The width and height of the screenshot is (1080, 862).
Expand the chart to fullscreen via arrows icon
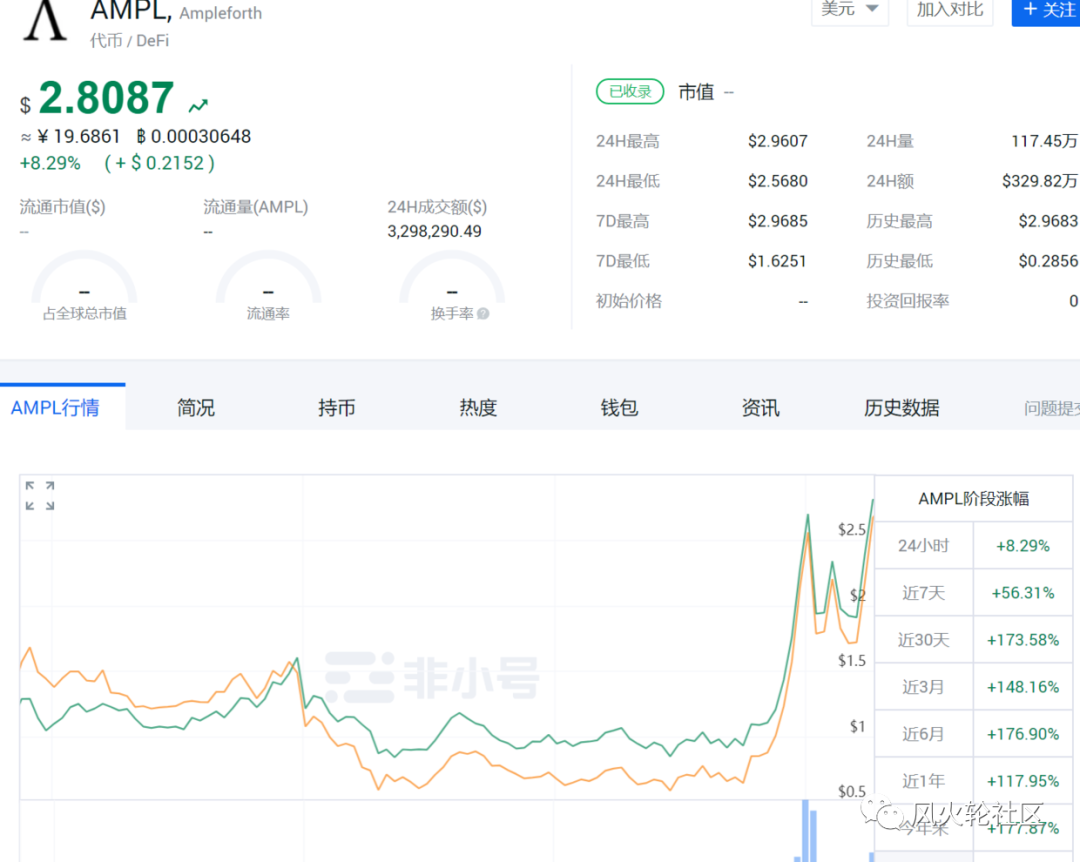(x=38, y=495)
